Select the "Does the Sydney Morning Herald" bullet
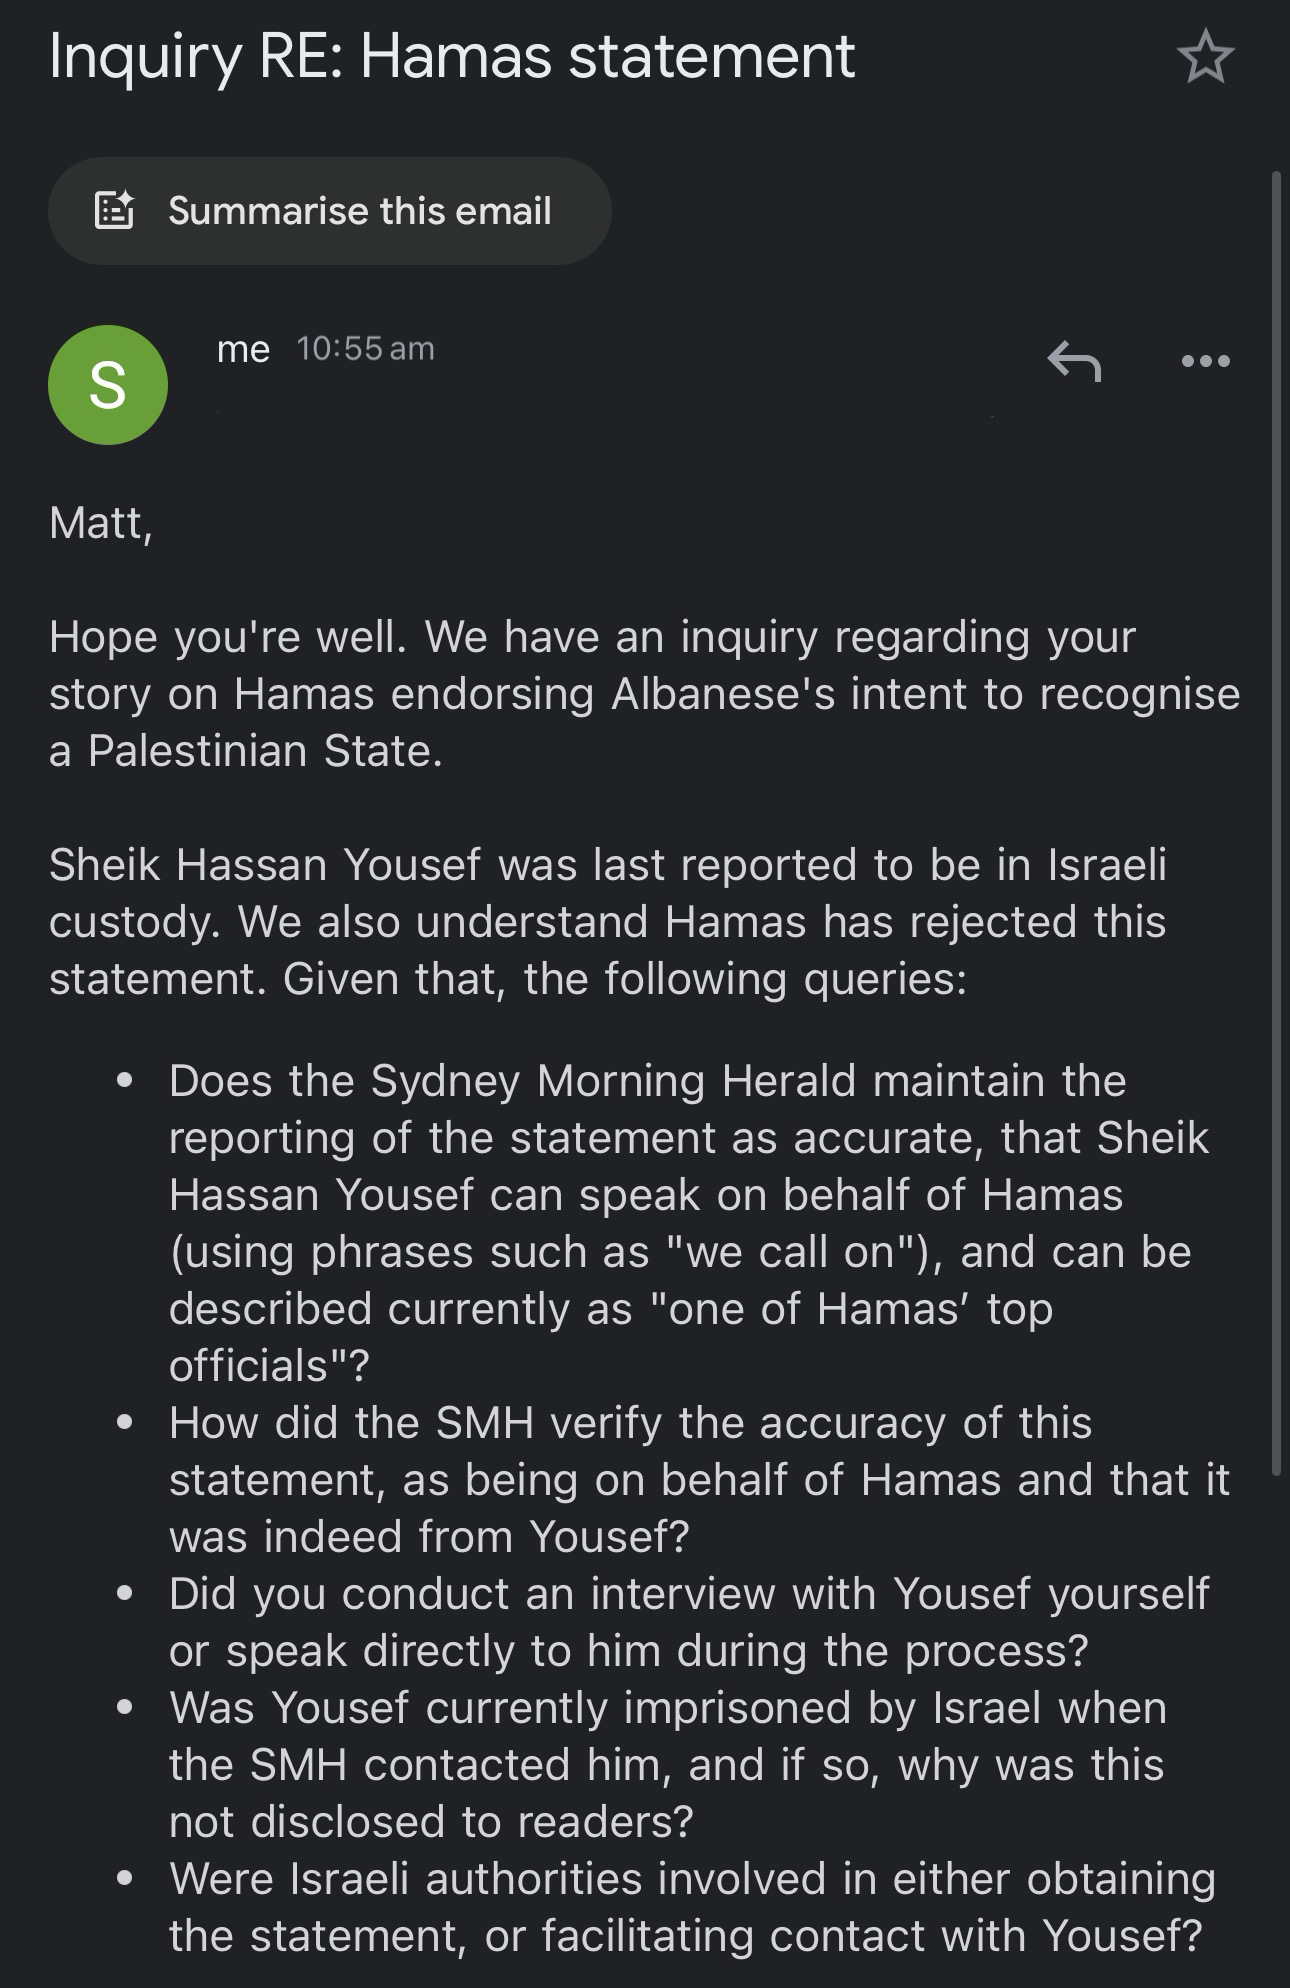The width and height of the screenshot is (1290, 1988). [647, 1081]
